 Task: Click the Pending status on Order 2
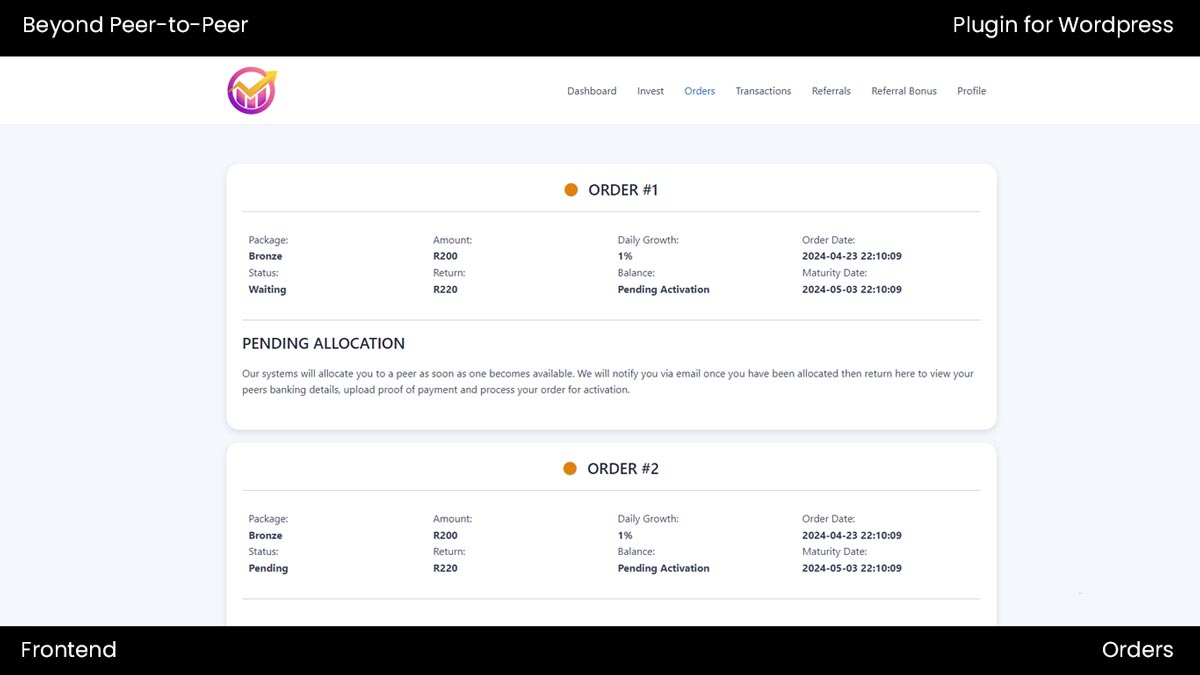click(267, 568)
